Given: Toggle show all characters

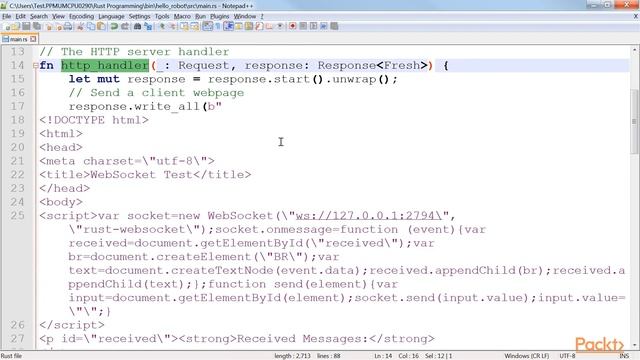Looking at the screenshot, I should coord(218,27).
